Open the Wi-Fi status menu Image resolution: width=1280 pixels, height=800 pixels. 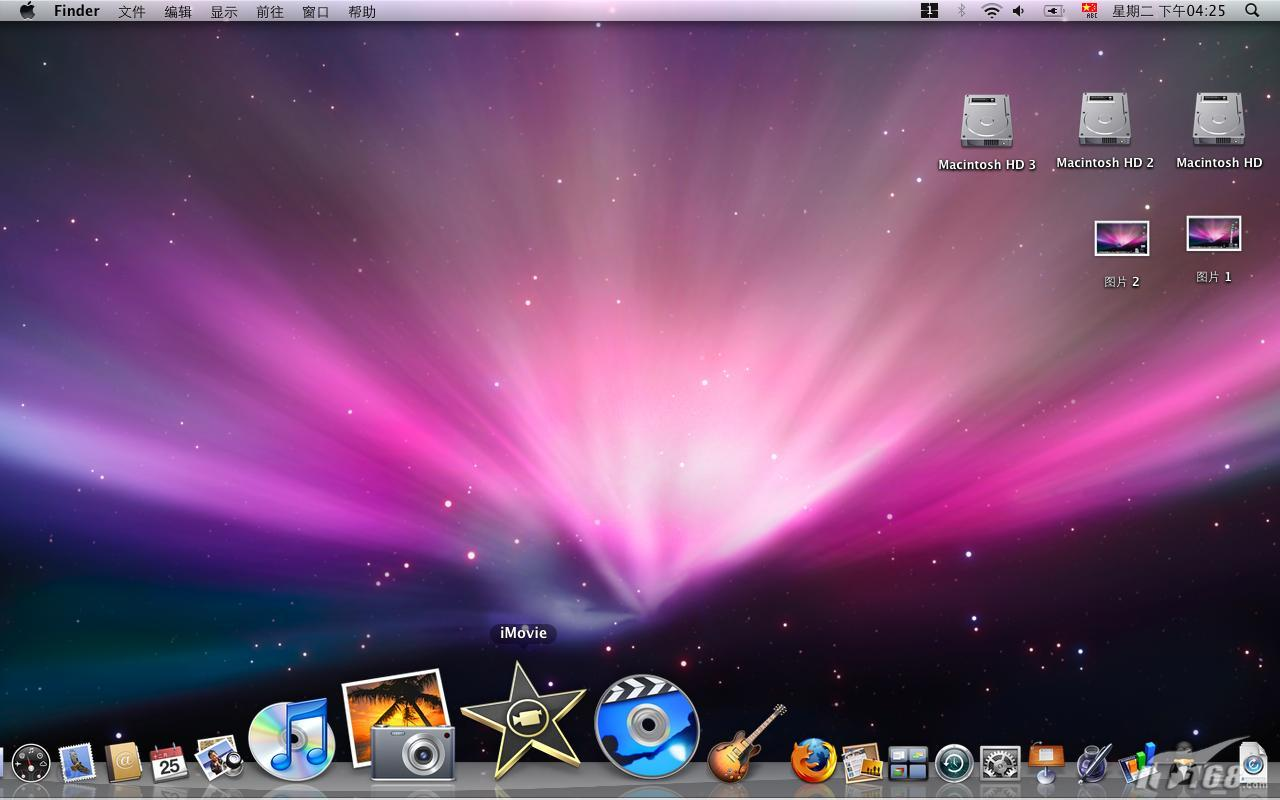click(x=991, y=11)
